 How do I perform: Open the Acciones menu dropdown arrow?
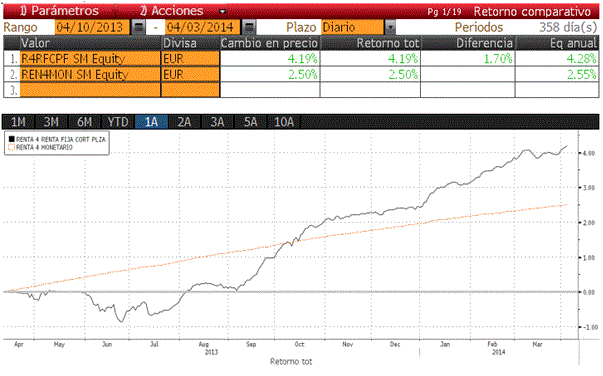[x=222, y=12]
